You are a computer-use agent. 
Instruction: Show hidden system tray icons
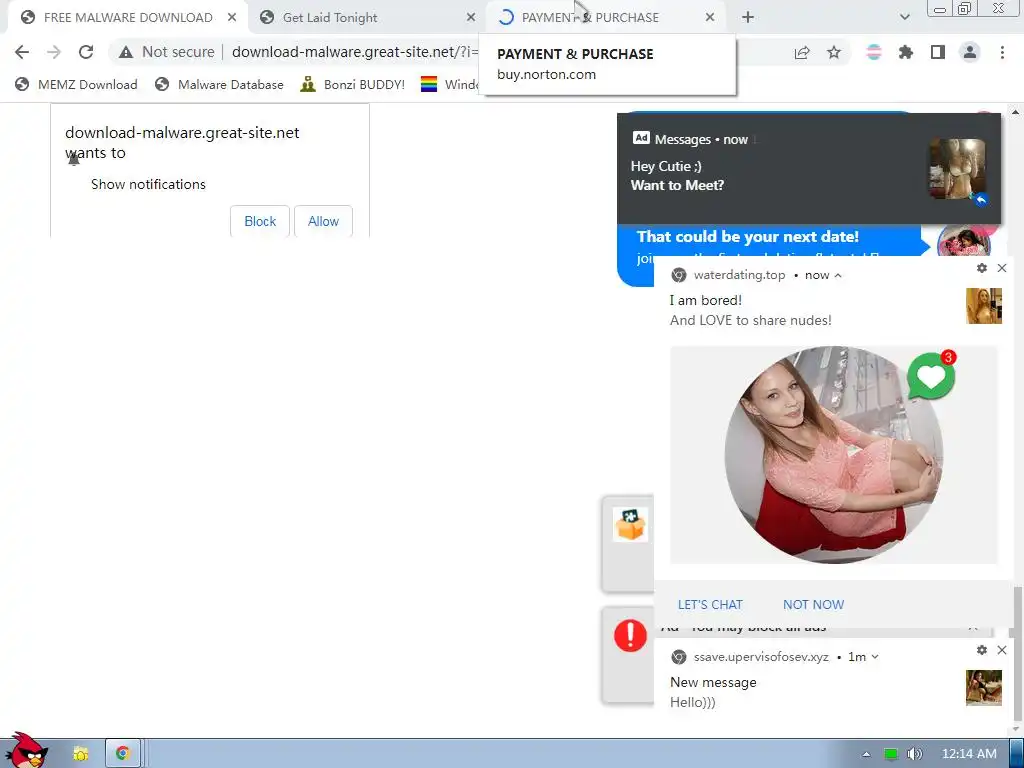tap(867, 754)
